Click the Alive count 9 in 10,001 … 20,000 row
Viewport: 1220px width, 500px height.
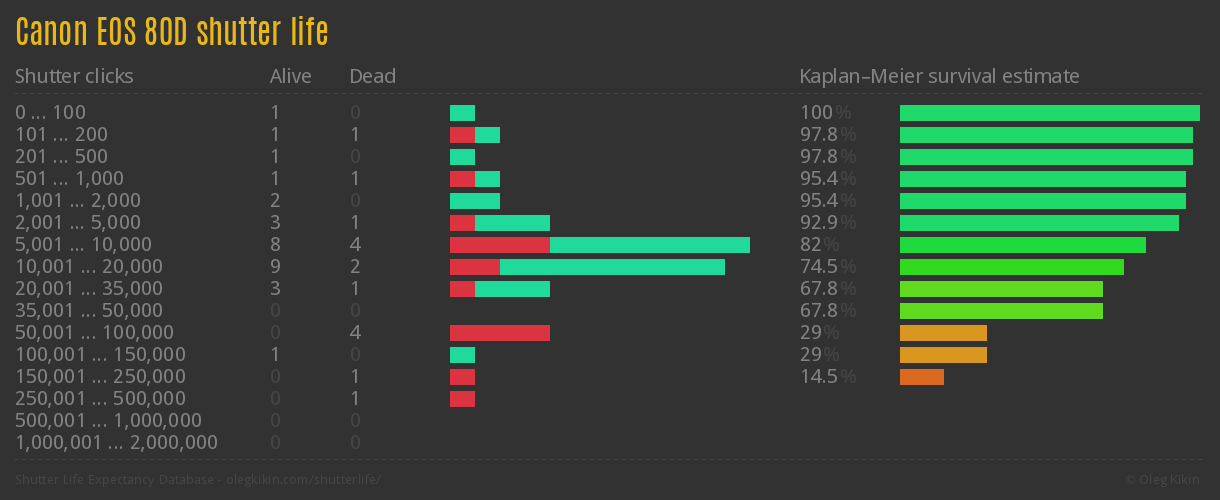coord(275,267)
